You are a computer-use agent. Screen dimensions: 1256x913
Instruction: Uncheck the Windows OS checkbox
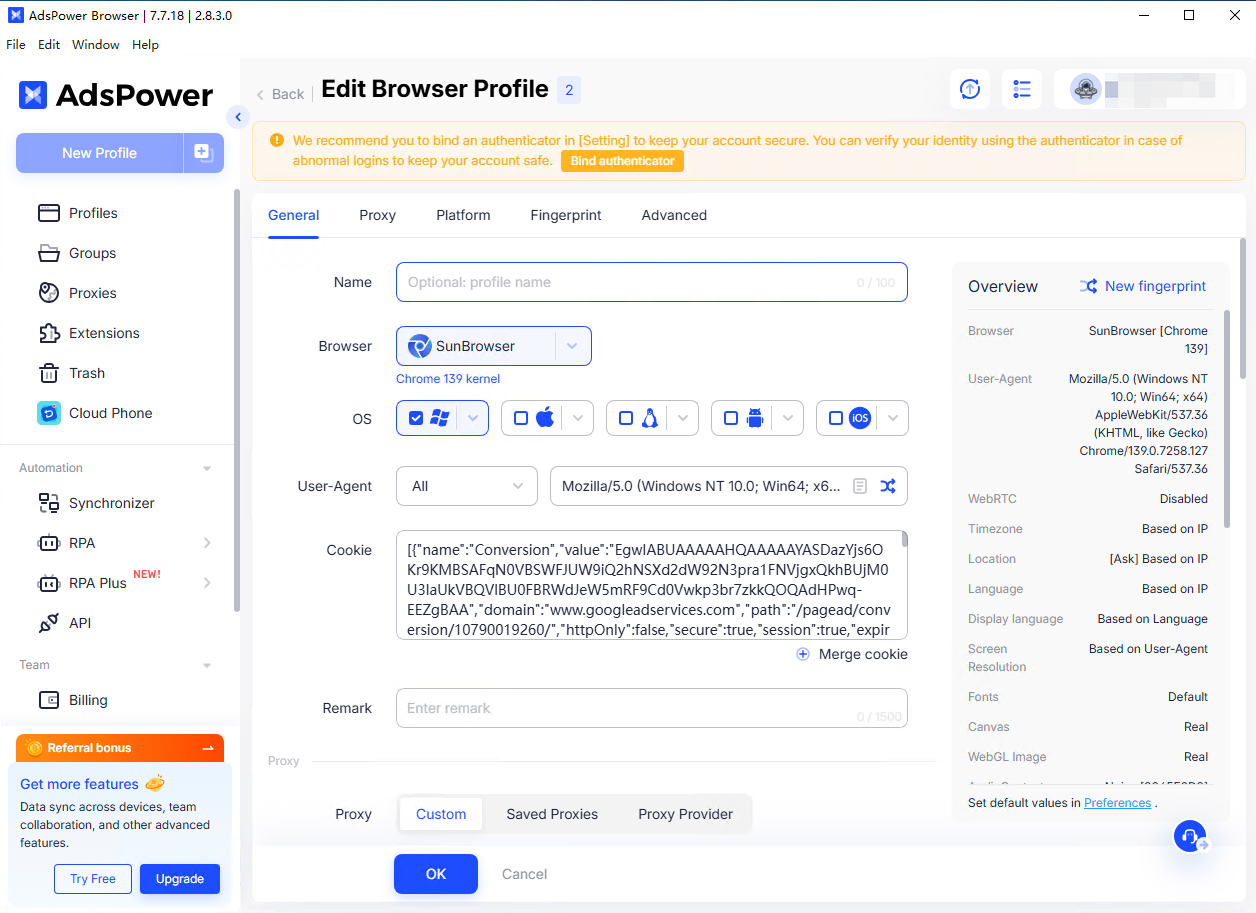pos(416,418)
